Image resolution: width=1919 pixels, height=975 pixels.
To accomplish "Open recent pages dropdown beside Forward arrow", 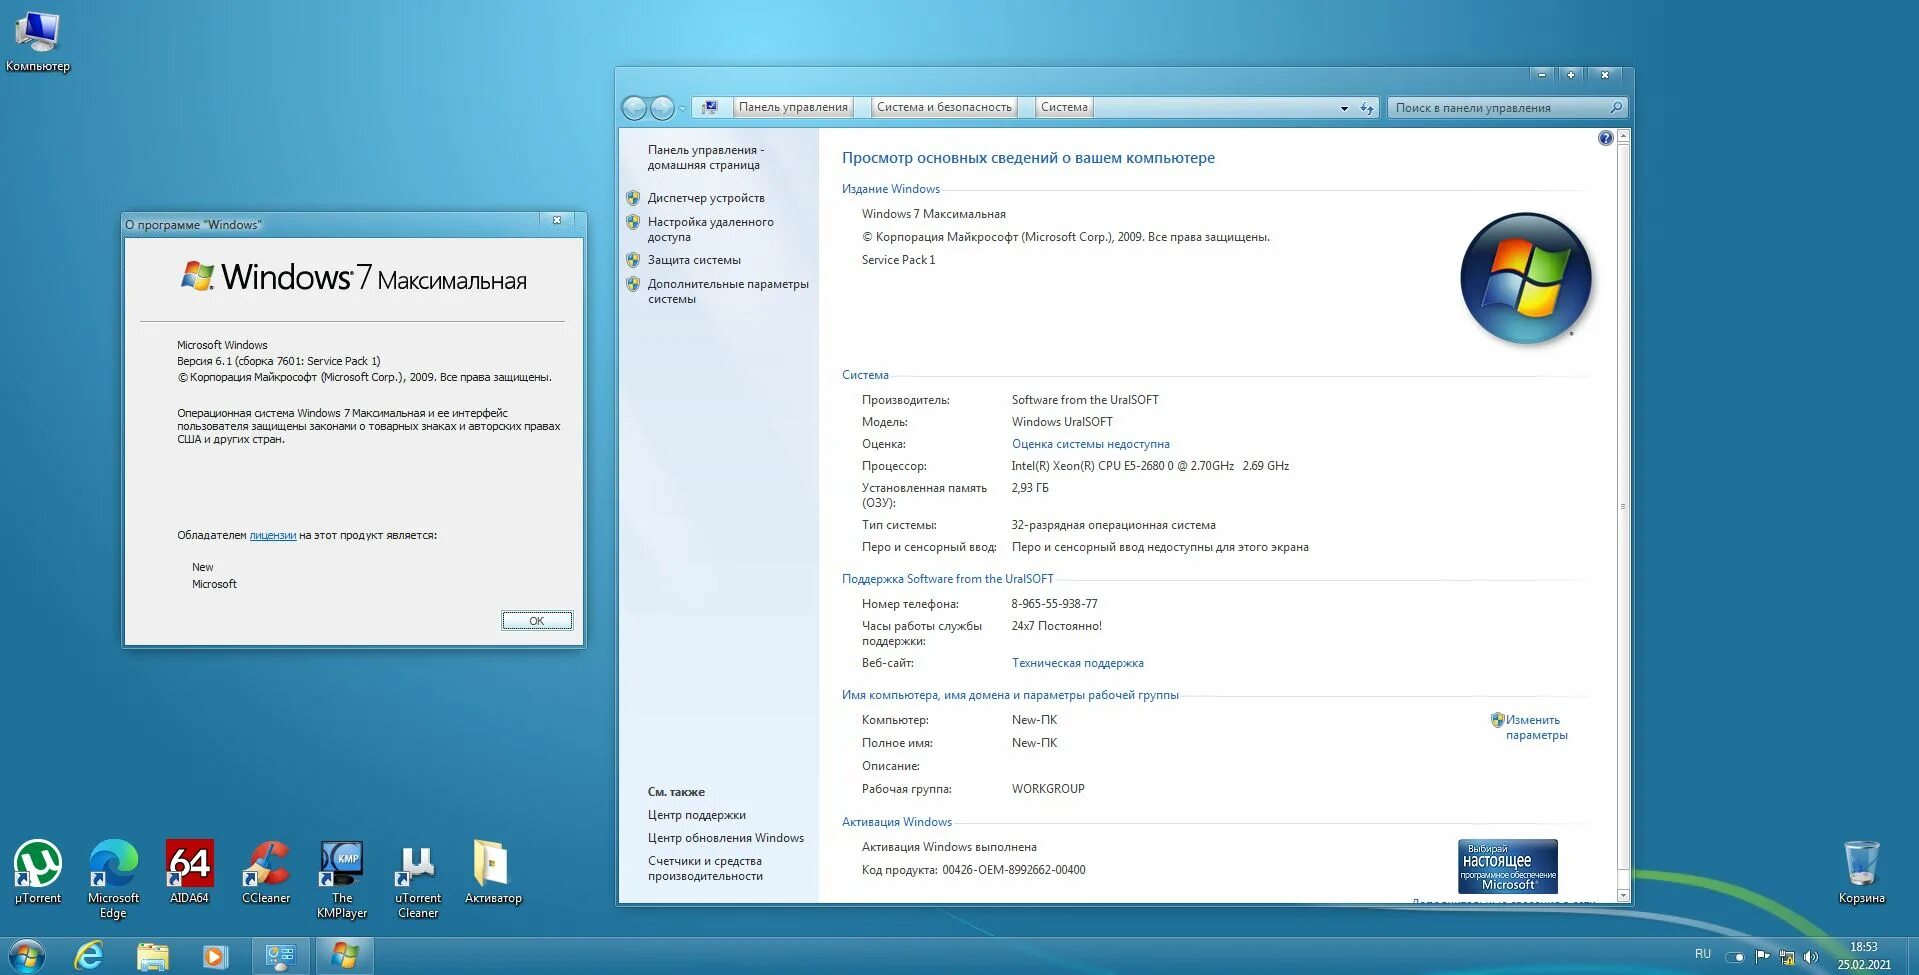I will [x=682, y=108].
